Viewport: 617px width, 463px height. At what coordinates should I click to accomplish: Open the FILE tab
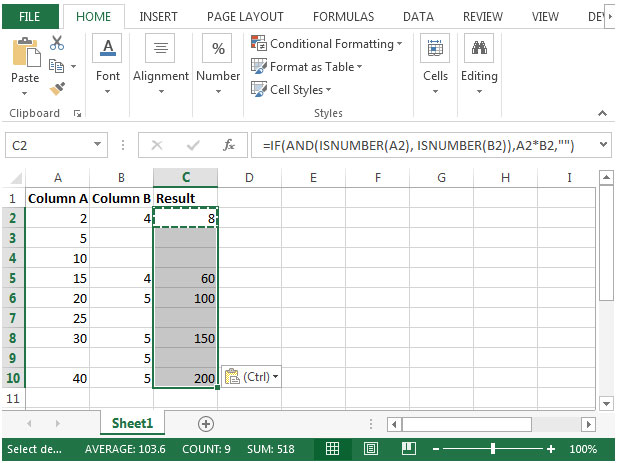30,17
